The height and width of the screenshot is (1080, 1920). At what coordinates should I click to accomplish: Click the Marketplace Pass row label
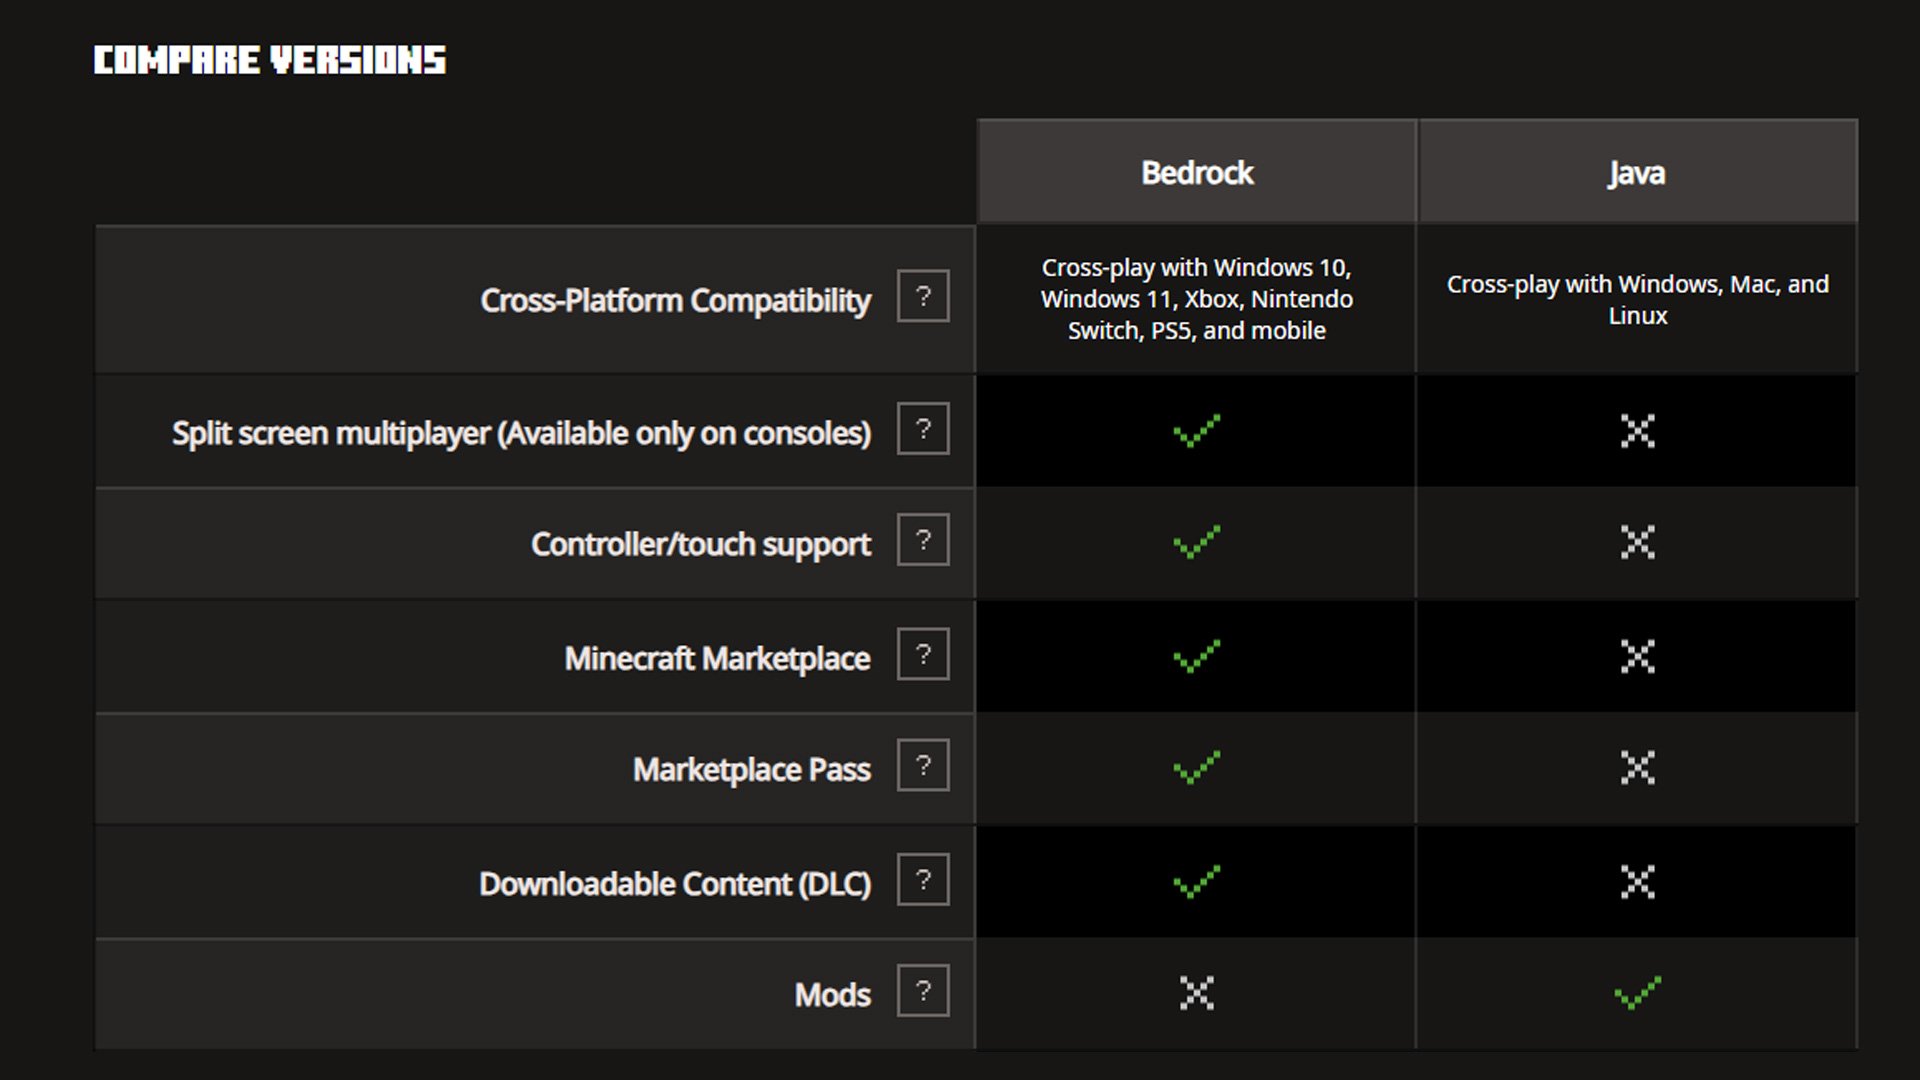tap(752, 769)
